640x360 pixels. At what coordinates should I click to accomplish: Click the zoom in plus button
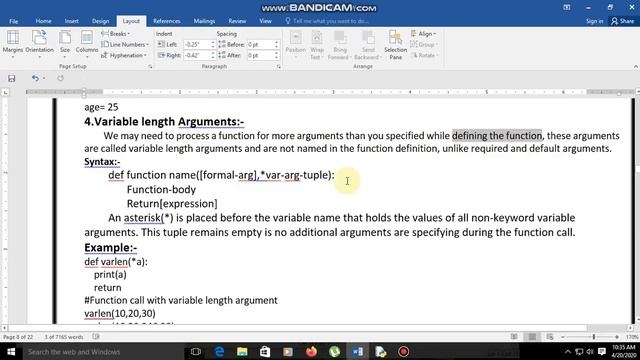tap(617, 337)
